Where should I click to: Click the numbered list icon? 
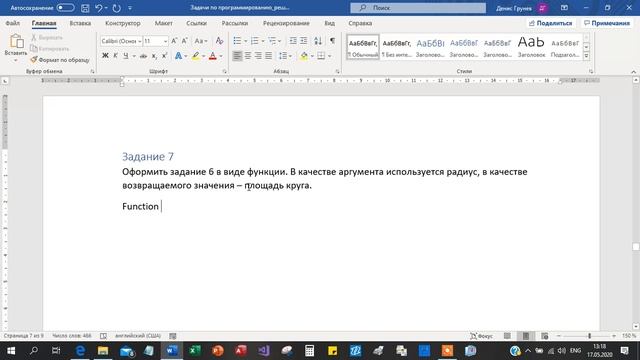pyautogui.click(x=255, y=41)
